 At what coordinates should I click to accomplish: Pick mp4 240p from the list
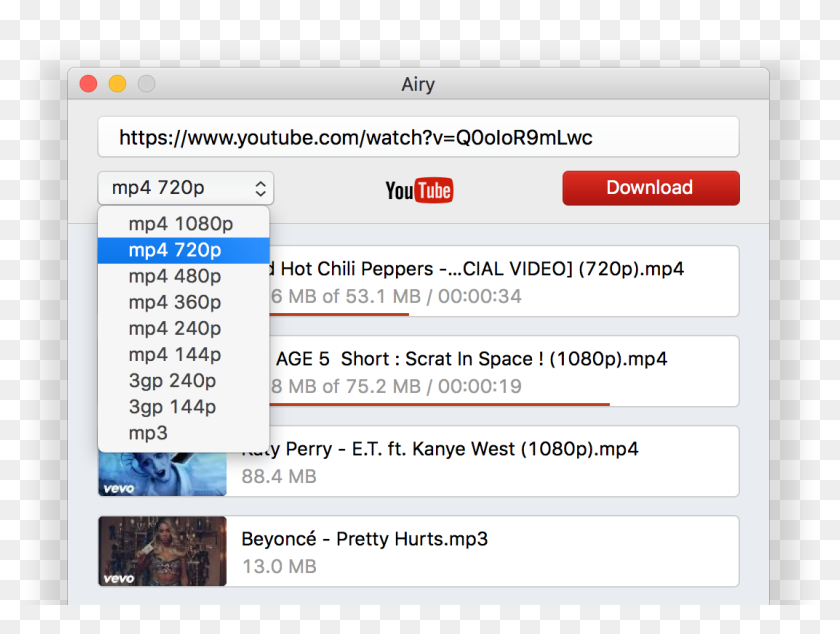(183, 329)
